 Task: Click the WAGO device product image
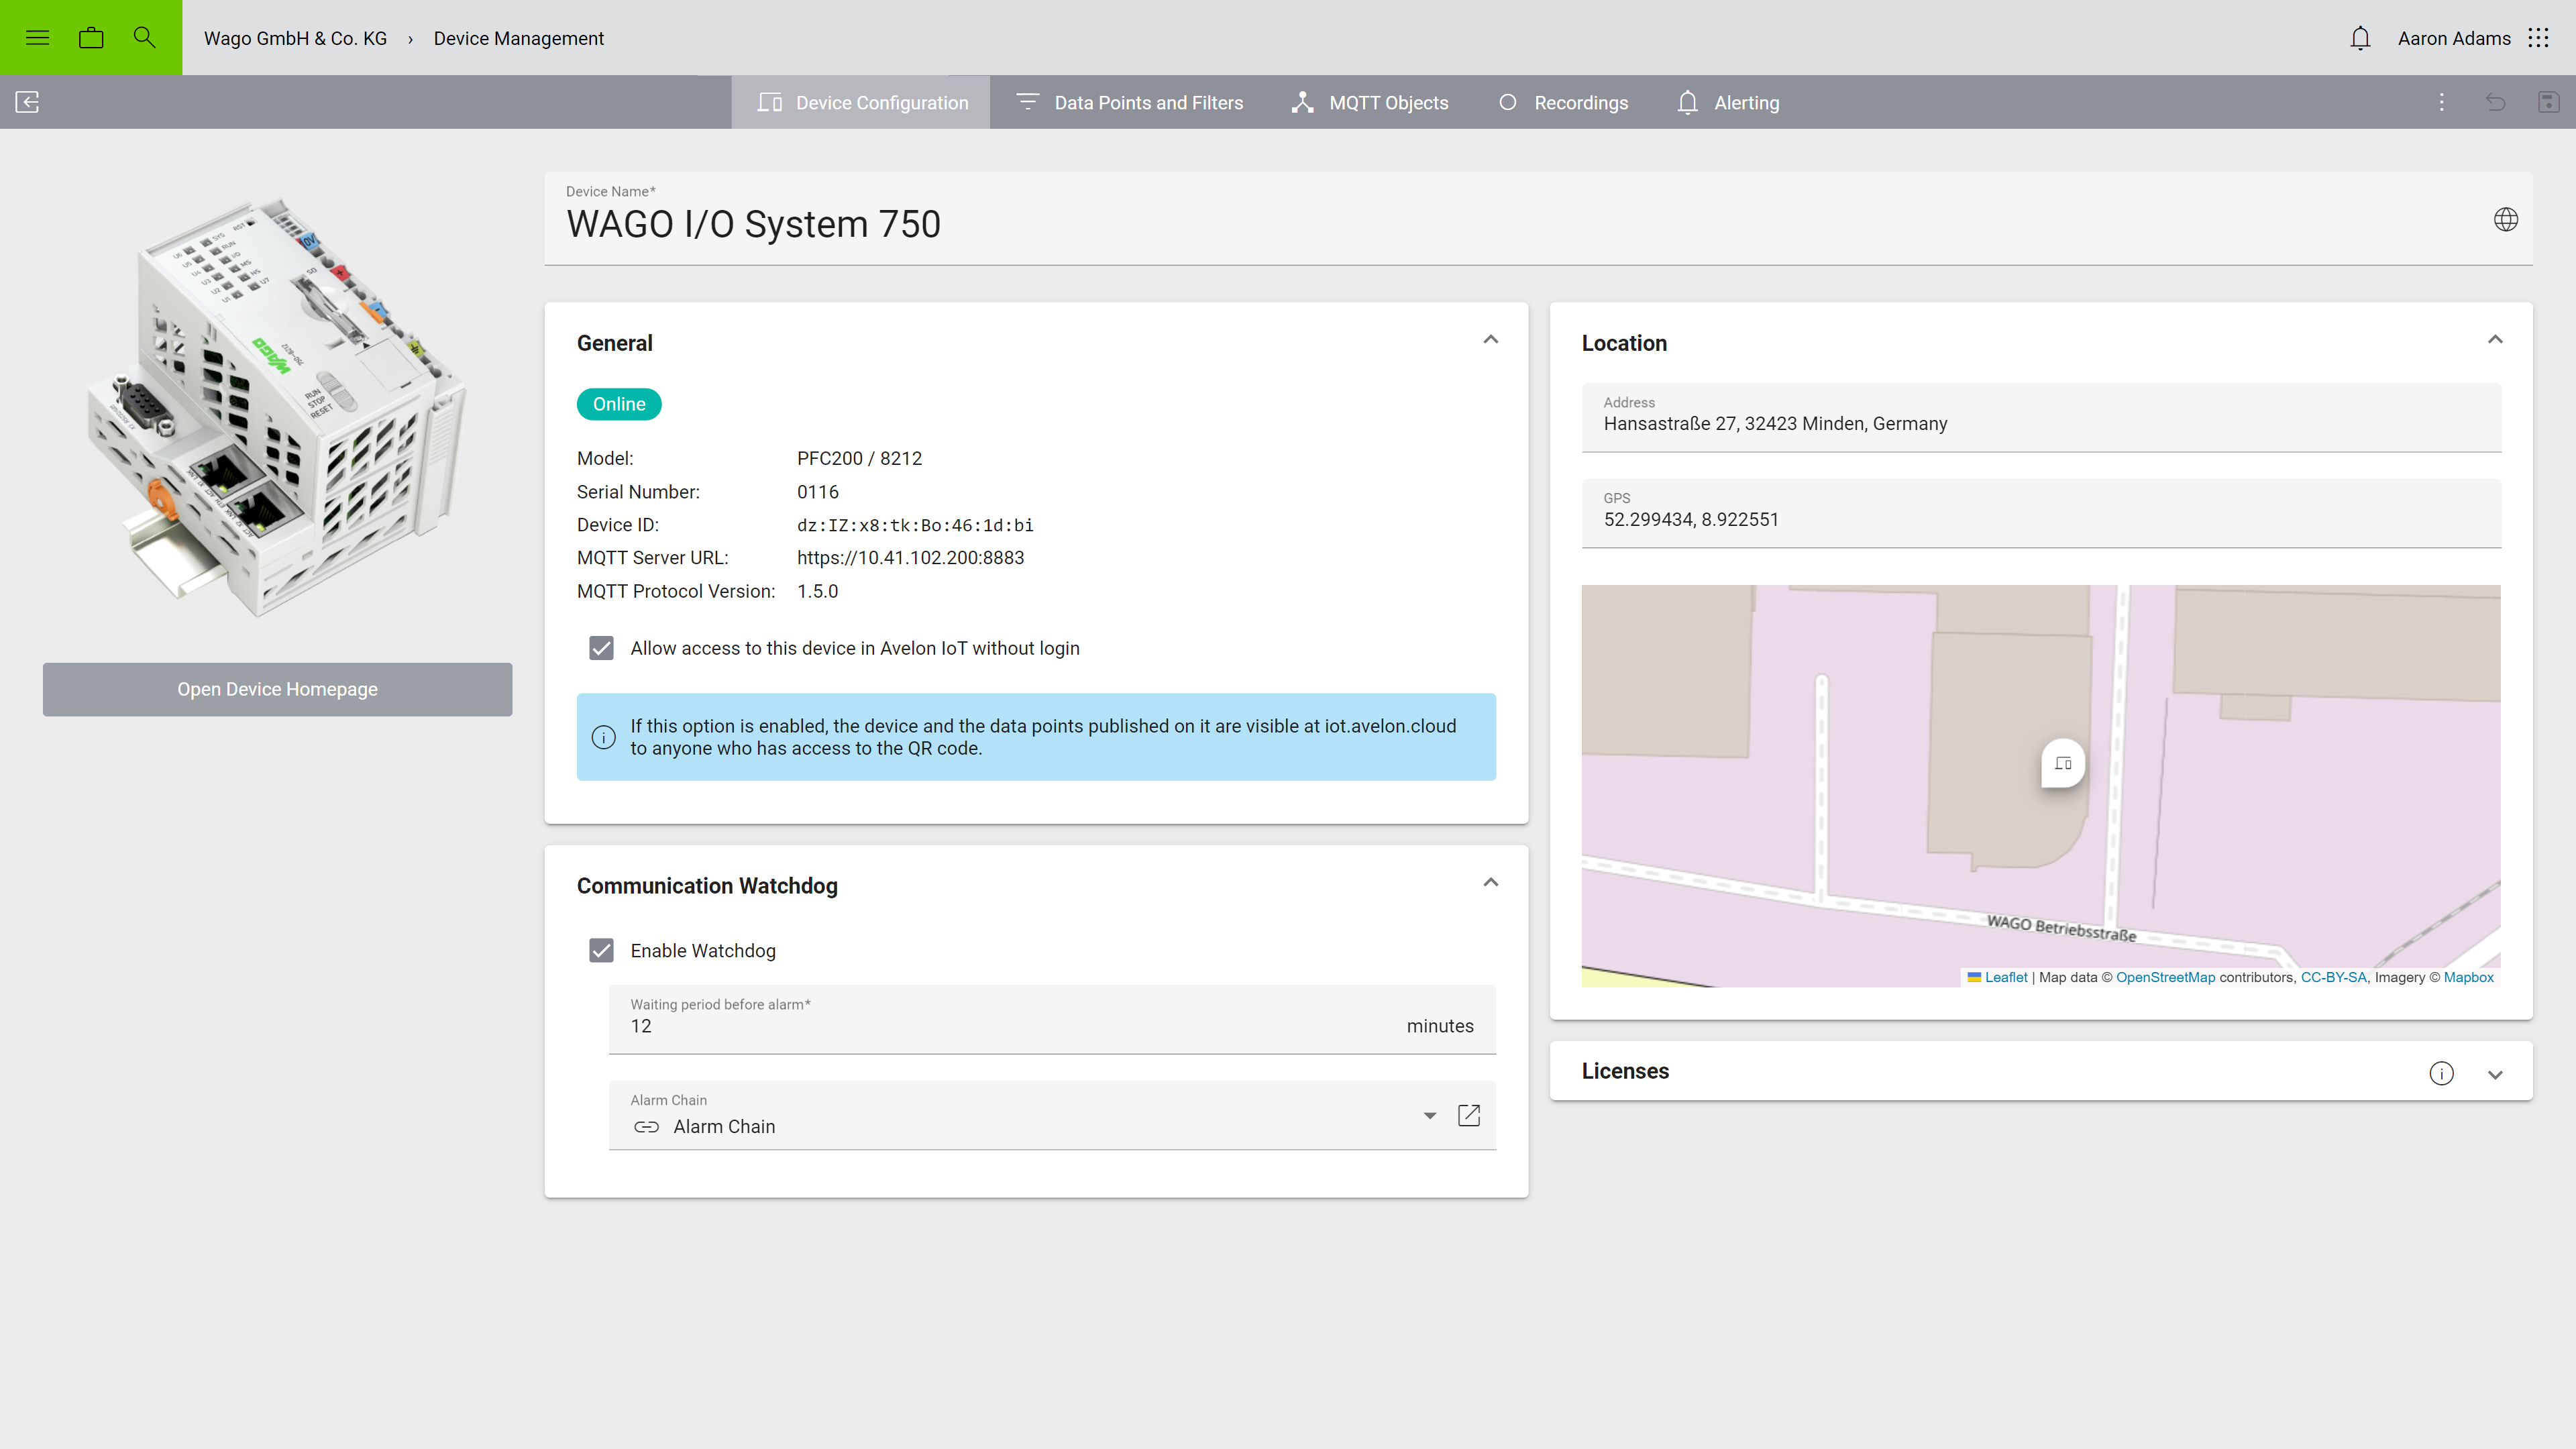click(x=277, y=407)
